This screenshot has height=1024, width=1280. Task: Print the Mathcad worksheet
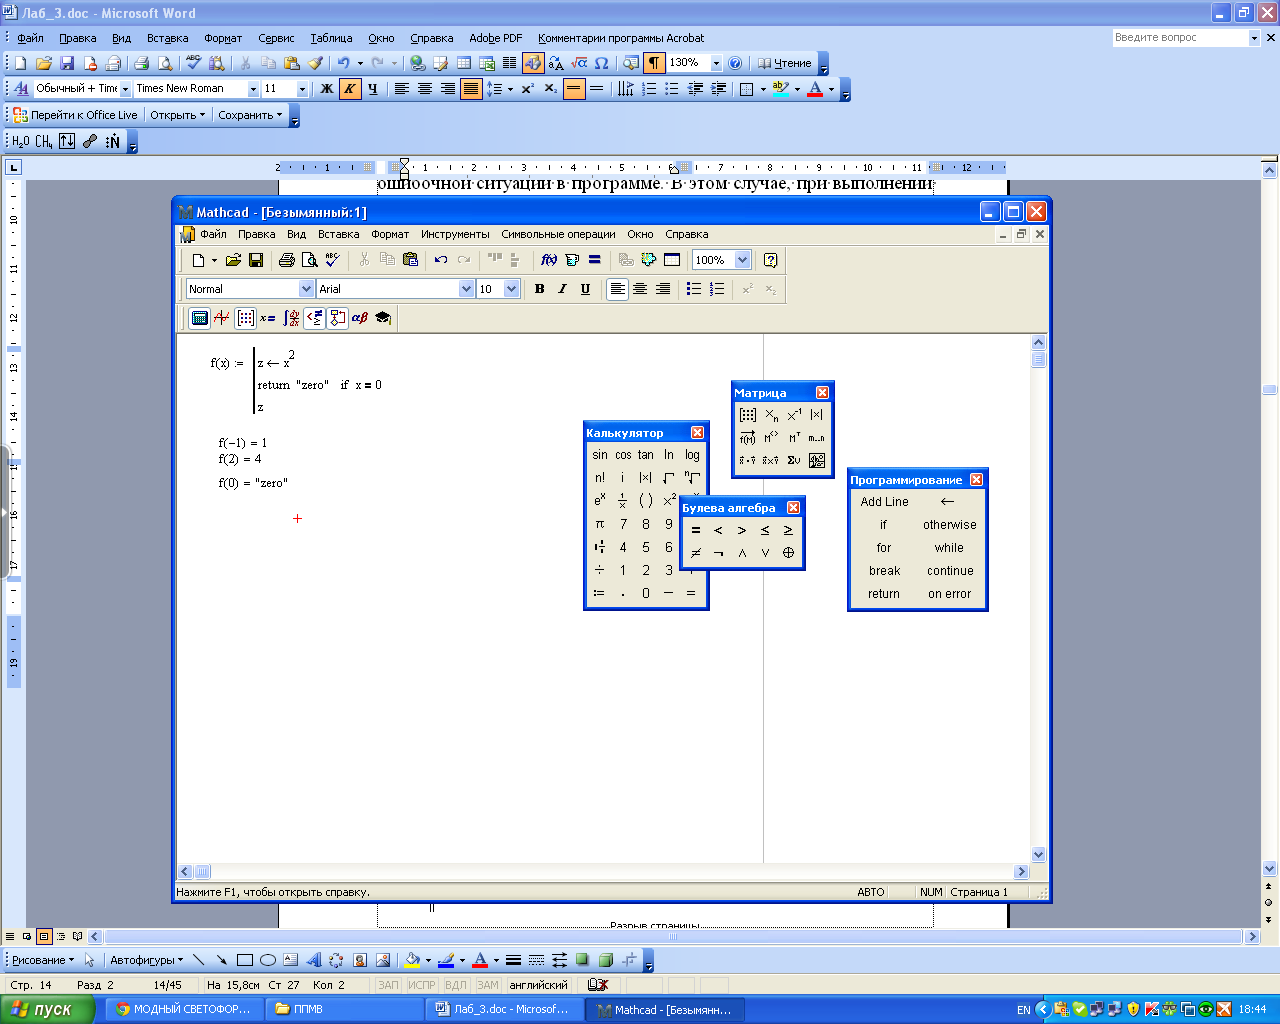coord(287,260)
